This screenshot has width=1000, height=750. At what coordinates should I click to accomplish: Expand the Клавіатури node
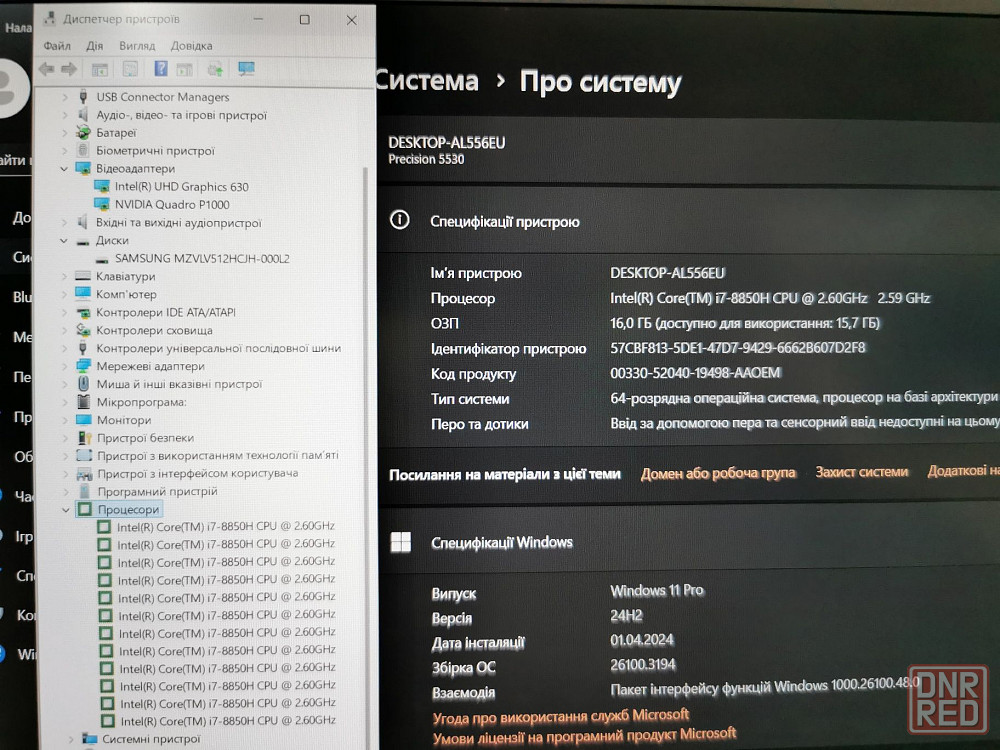pos(64,276)
